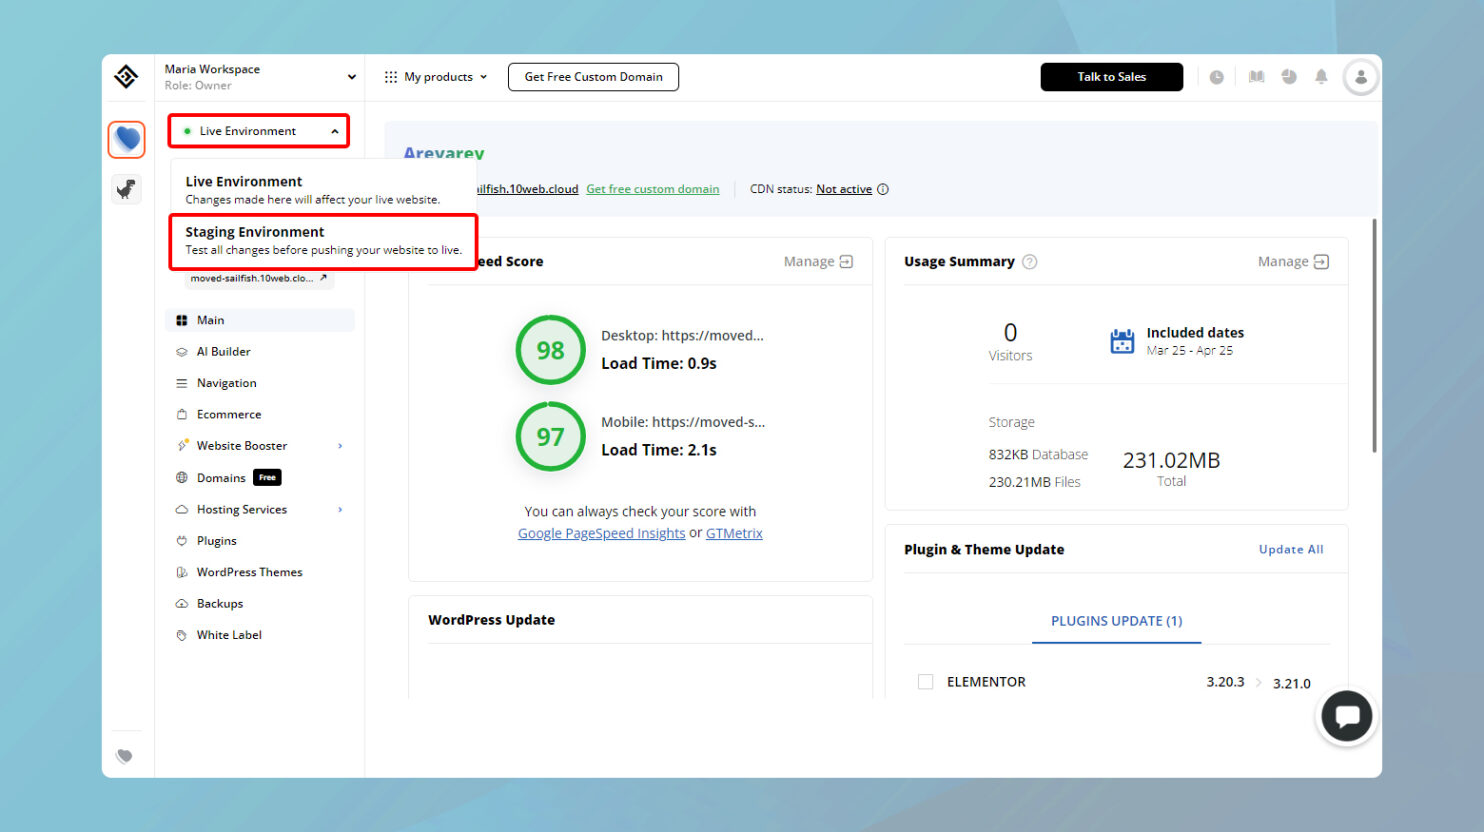Click the Get free custom domain link
Viewport: 1484px width, 832px height.
coord(652,189)
